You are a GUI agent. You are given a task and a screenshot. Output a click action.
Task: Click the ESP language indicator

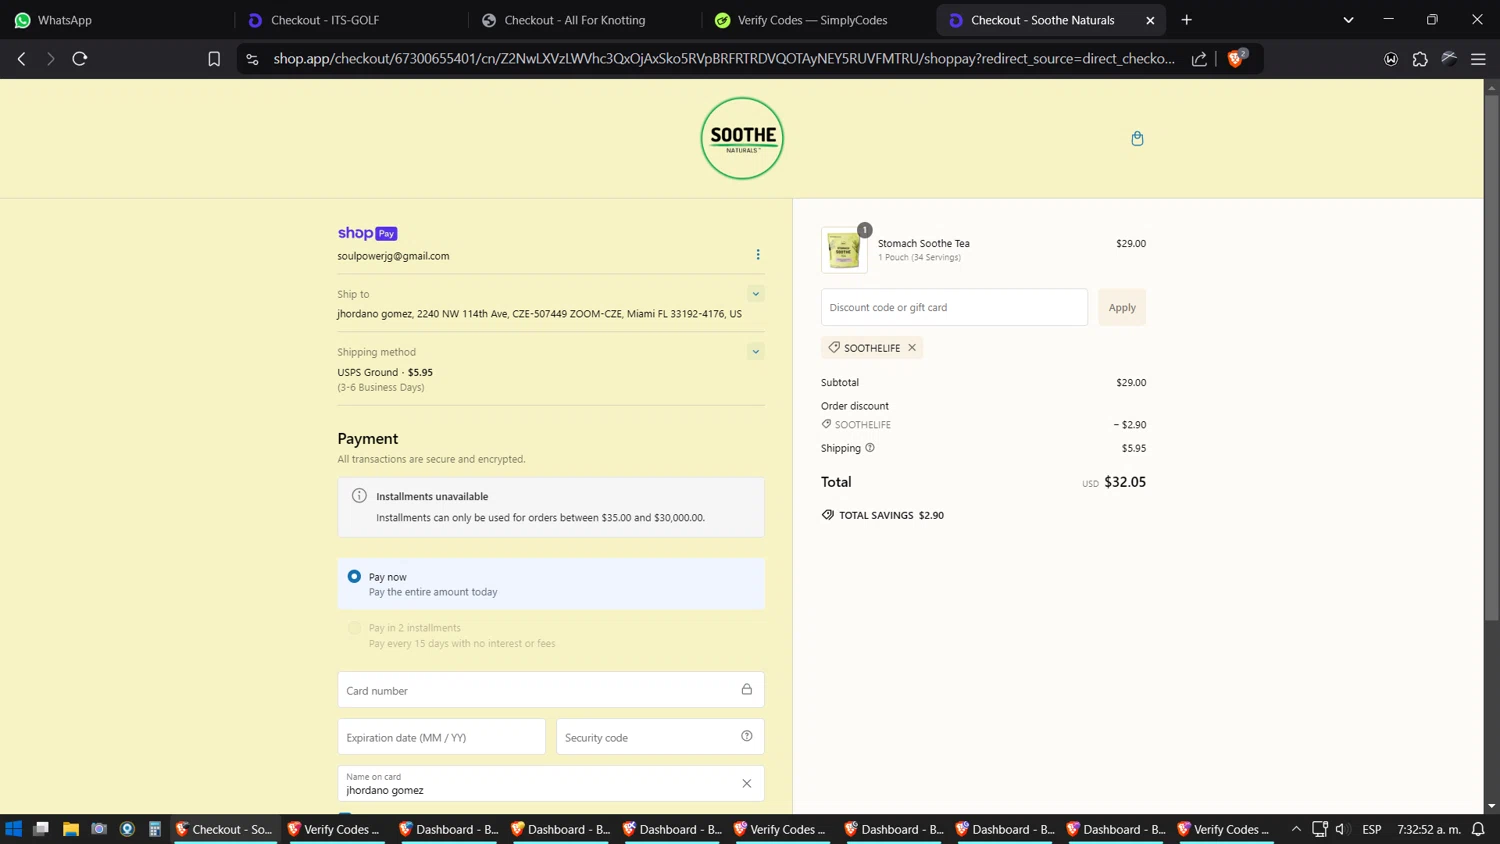[1372, 829]
